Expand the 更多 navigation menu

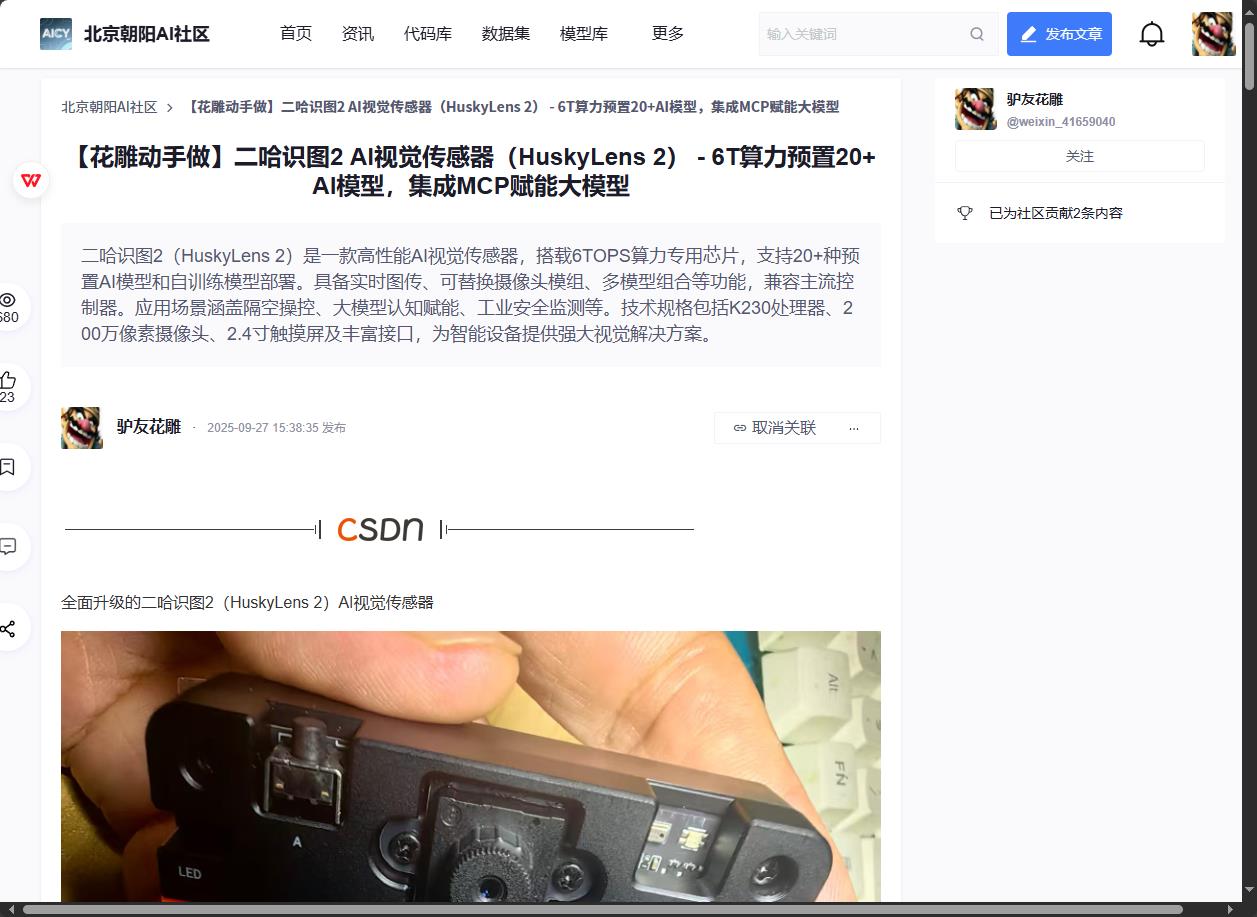coord(667,34)
